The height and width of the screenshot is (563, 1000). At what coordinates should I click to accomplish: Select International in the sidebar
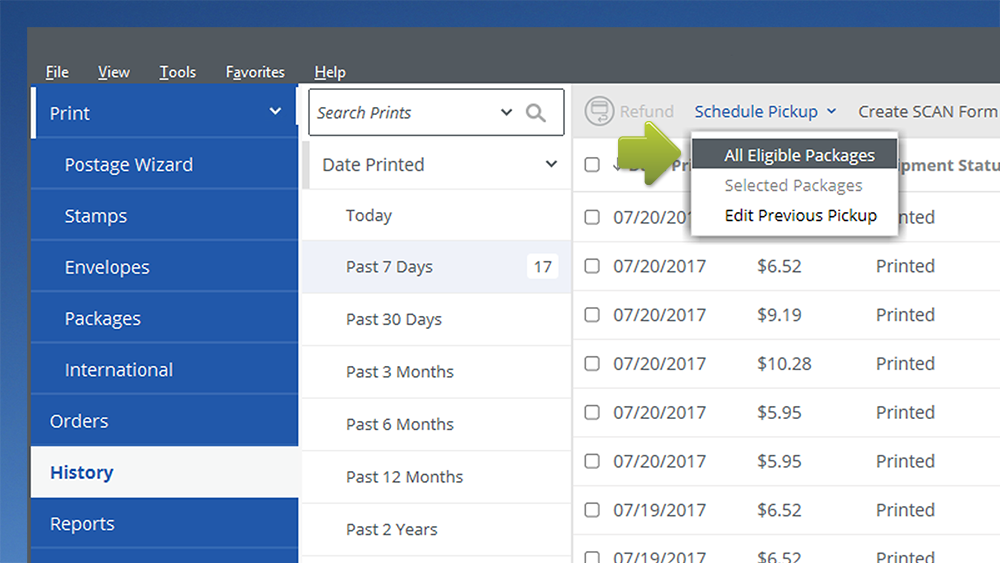(165, 370)
